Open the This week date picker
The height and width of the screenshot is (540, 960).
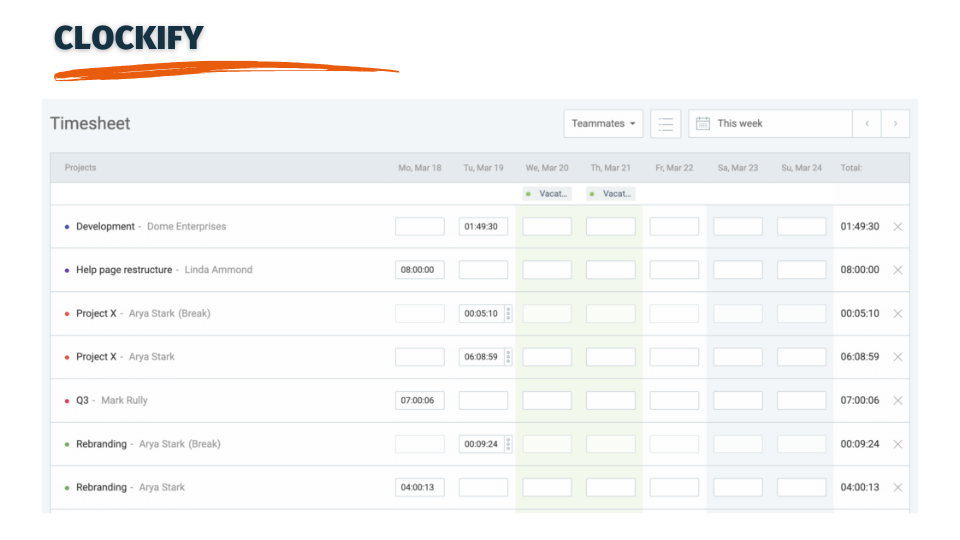pyautogui.click(x=770, y=124)
